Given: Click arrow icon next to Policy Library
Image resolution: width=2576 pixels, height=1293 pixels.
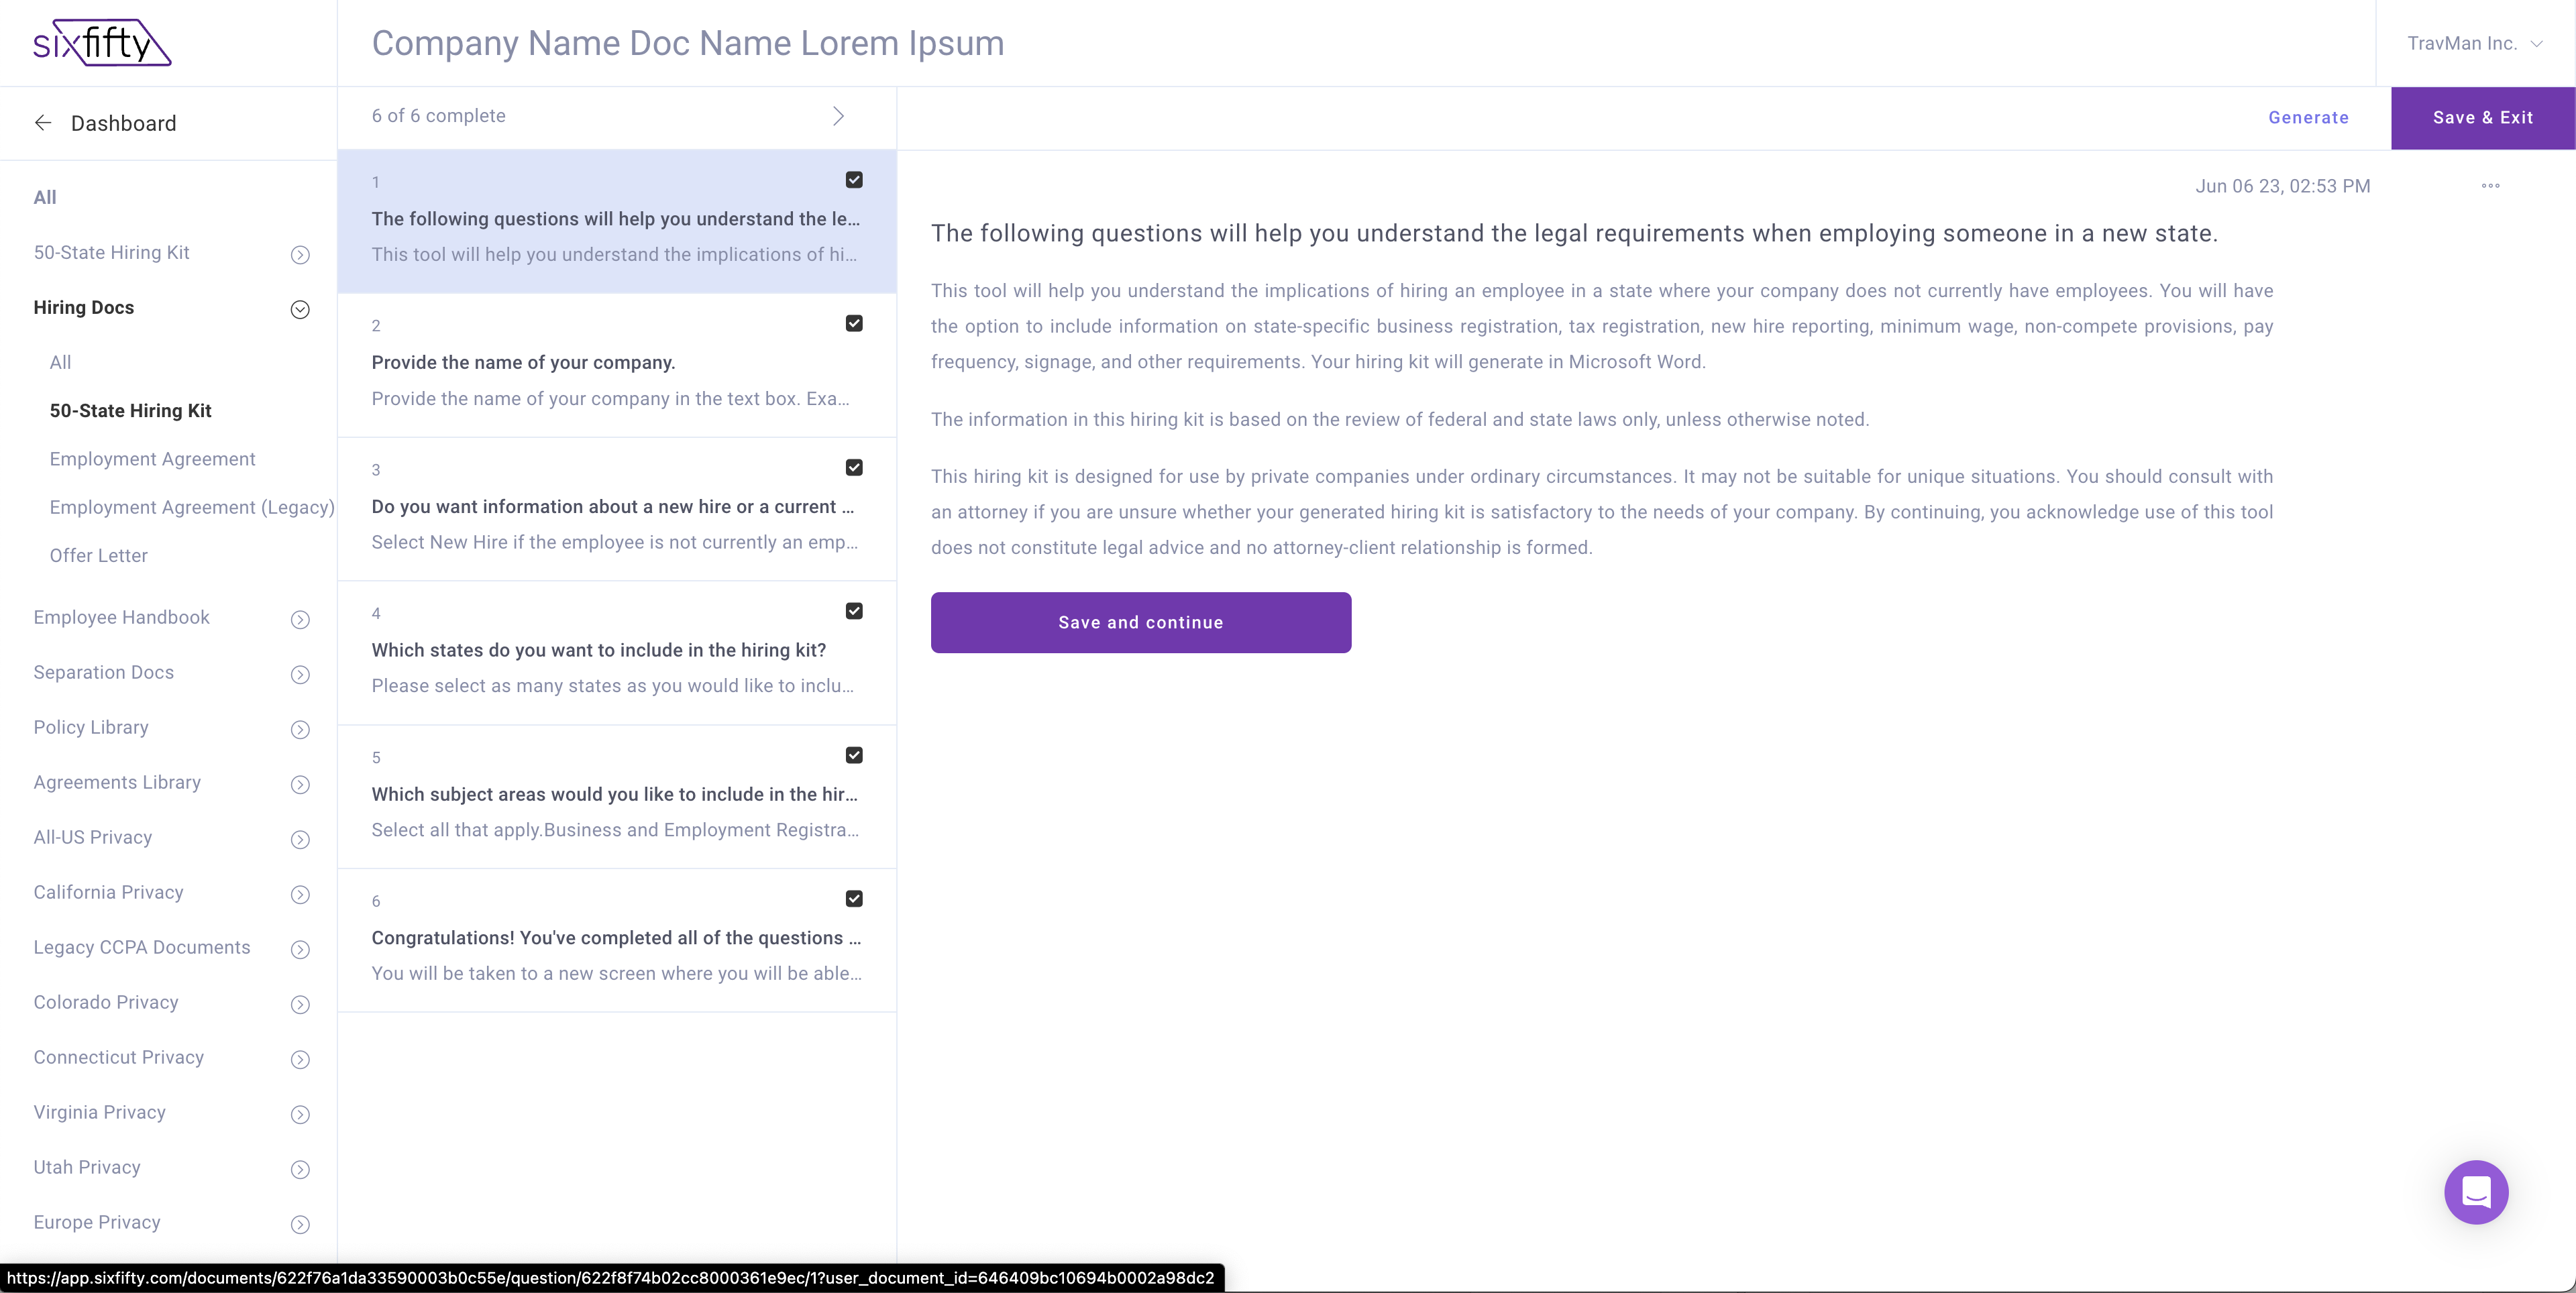Looking at the screenshot, I should pyautogui.click(x=300, y=729).
